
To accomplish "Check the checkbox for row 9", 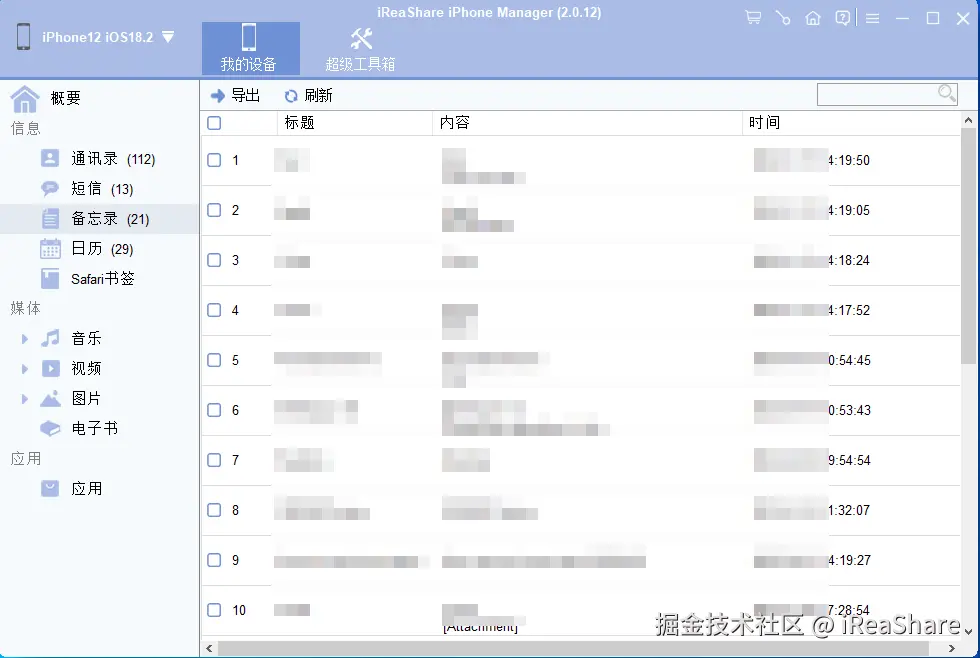I will tap(214, 560).
